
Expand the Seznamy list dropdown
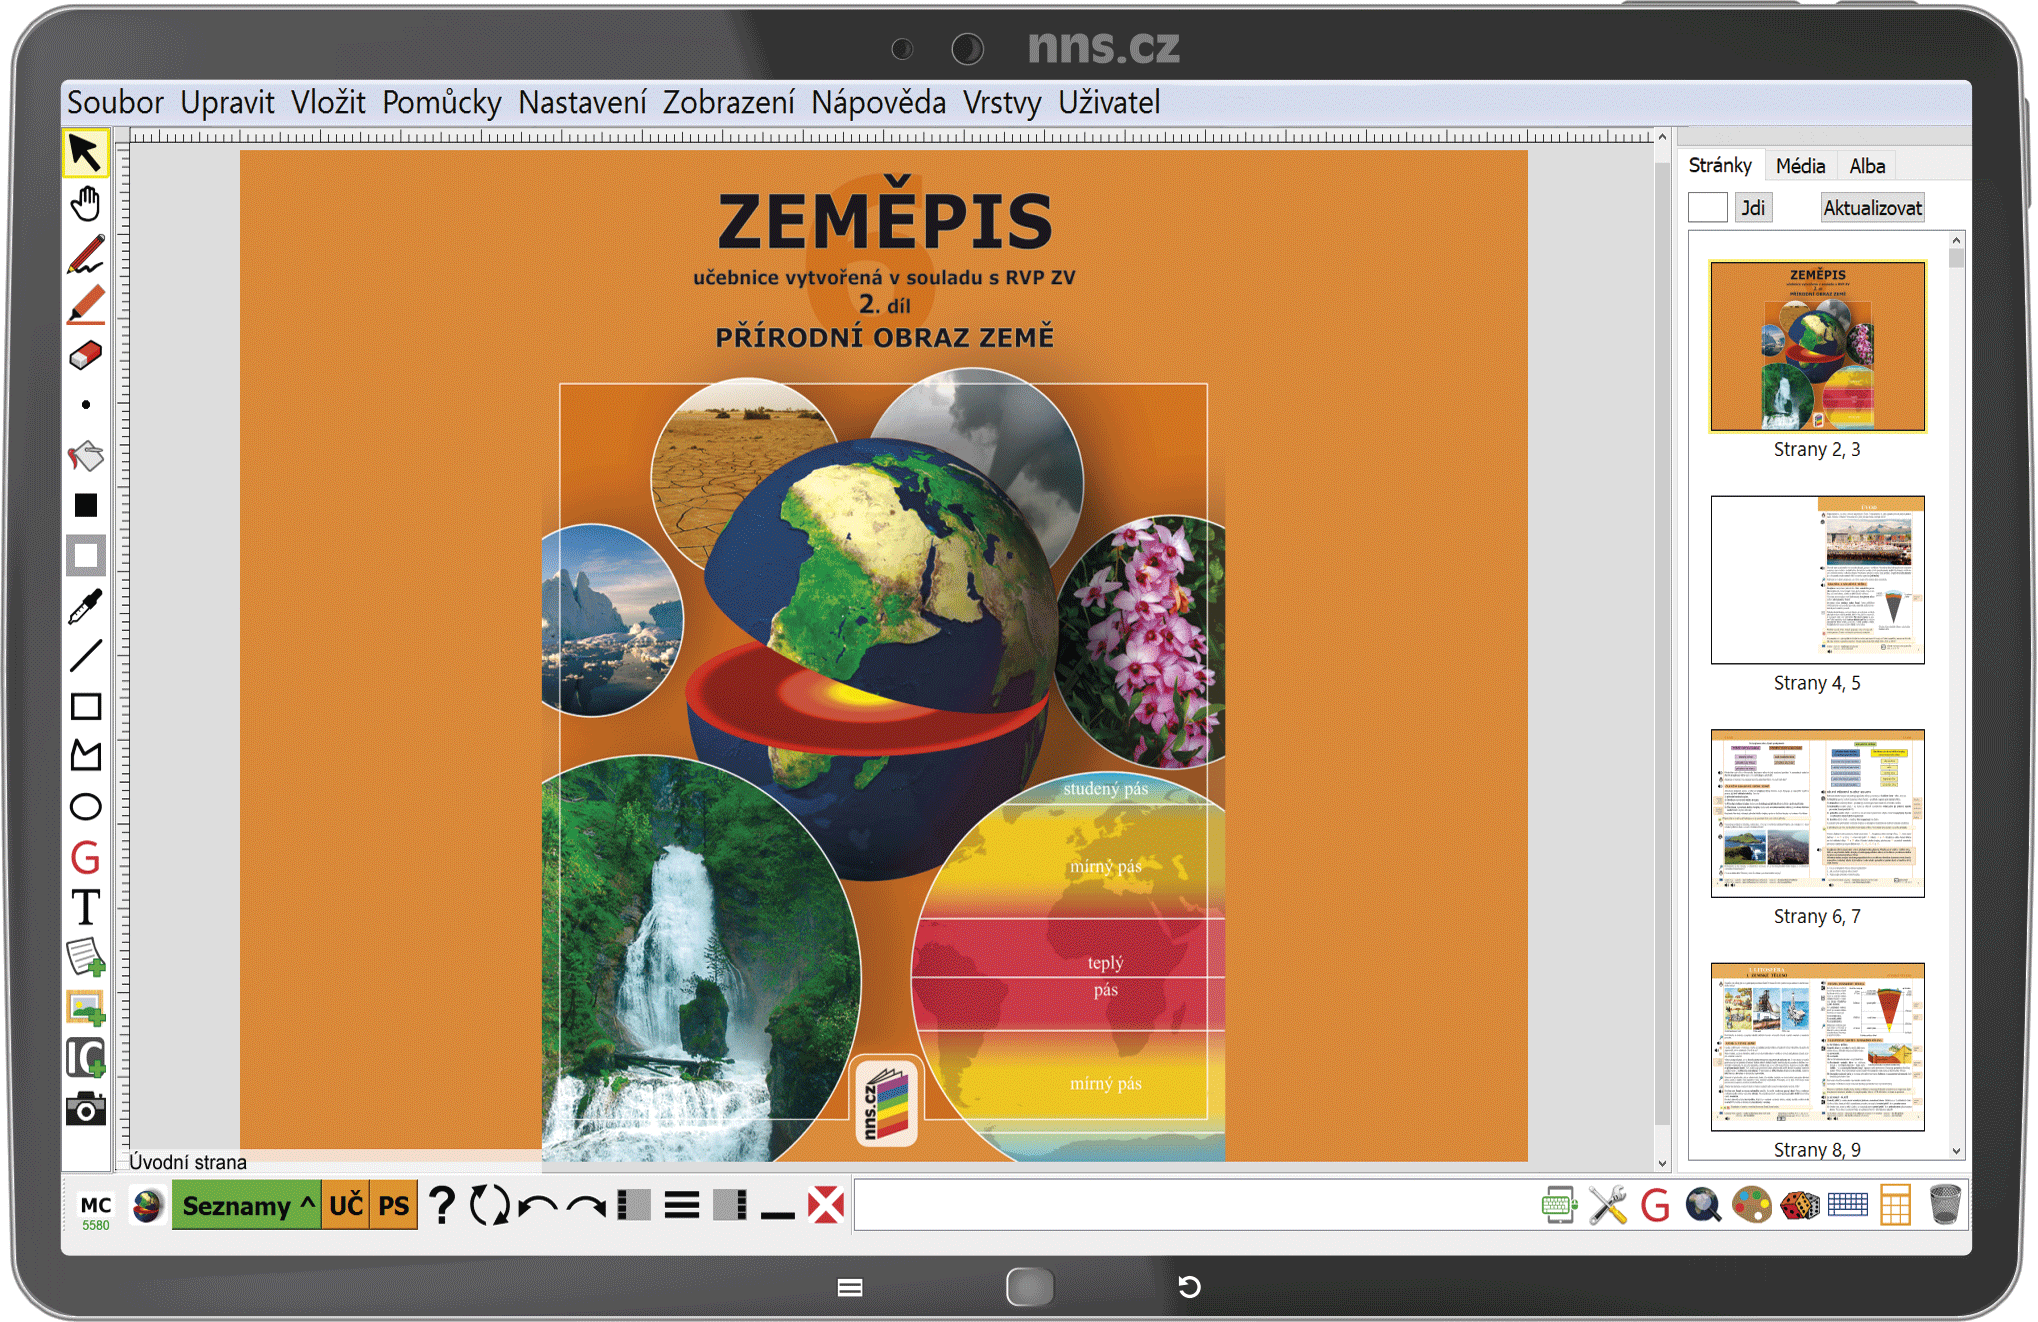246,1206
